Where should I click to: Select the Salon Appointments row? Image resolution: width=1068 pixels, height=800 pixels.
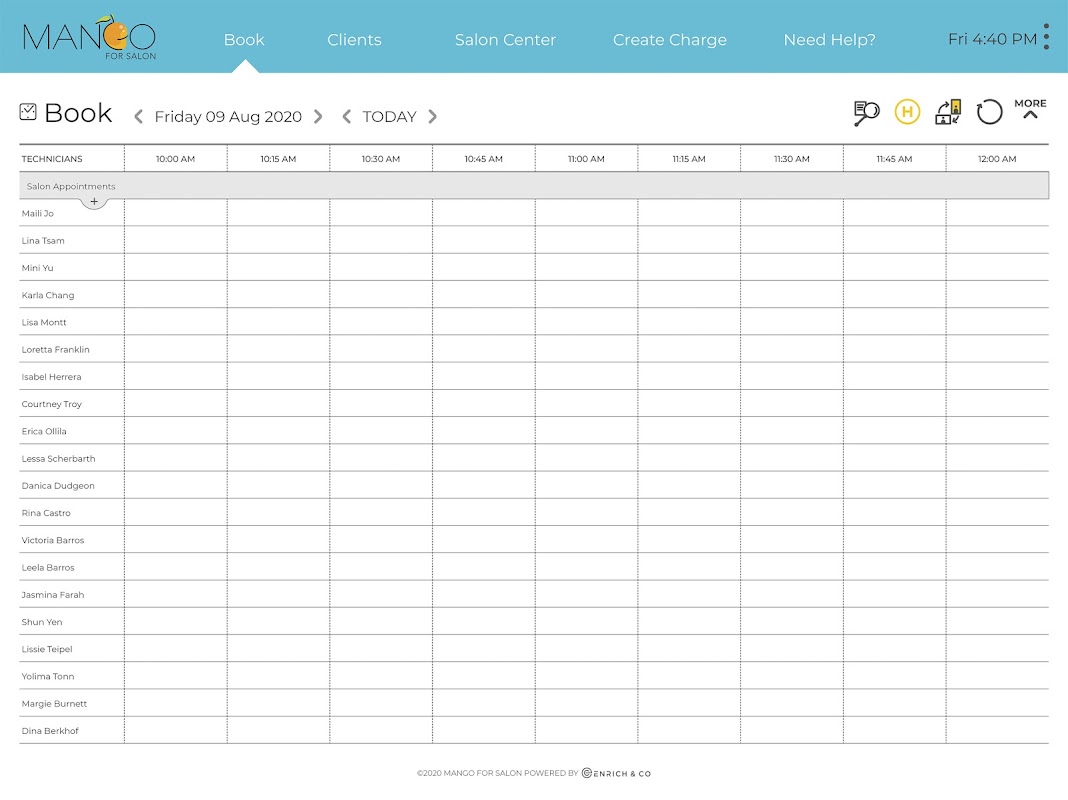(x=534, y=186)
